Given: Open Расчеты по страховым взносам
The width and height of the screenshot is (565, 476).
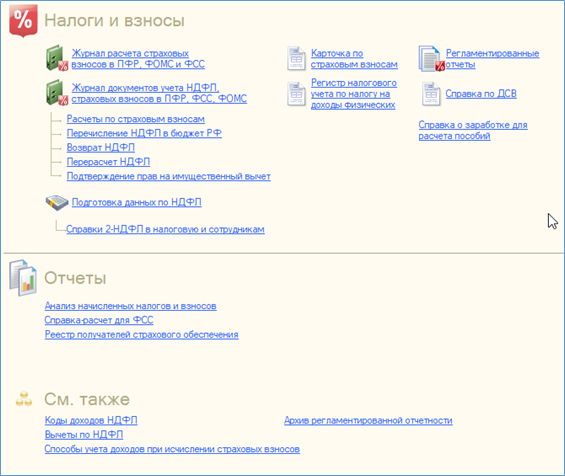Looking at the screenshot, I should (135, 119).
